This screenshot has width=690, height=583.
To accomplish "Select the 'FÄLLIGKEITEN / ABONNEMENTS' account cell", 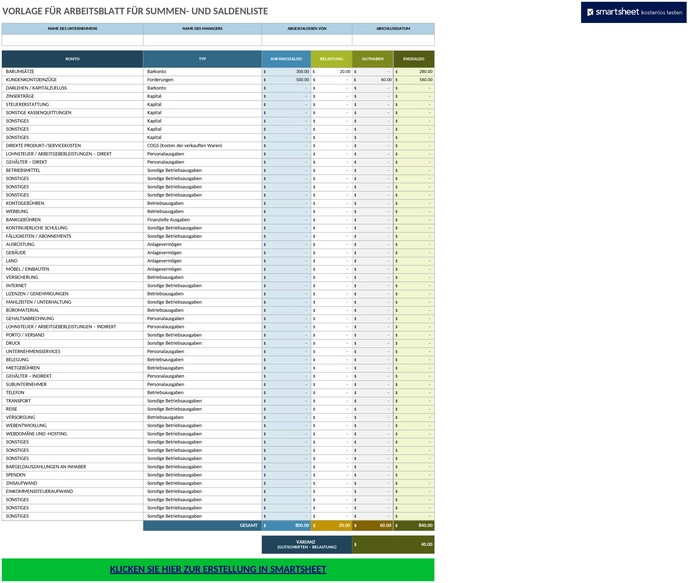I will coord(72,236).
